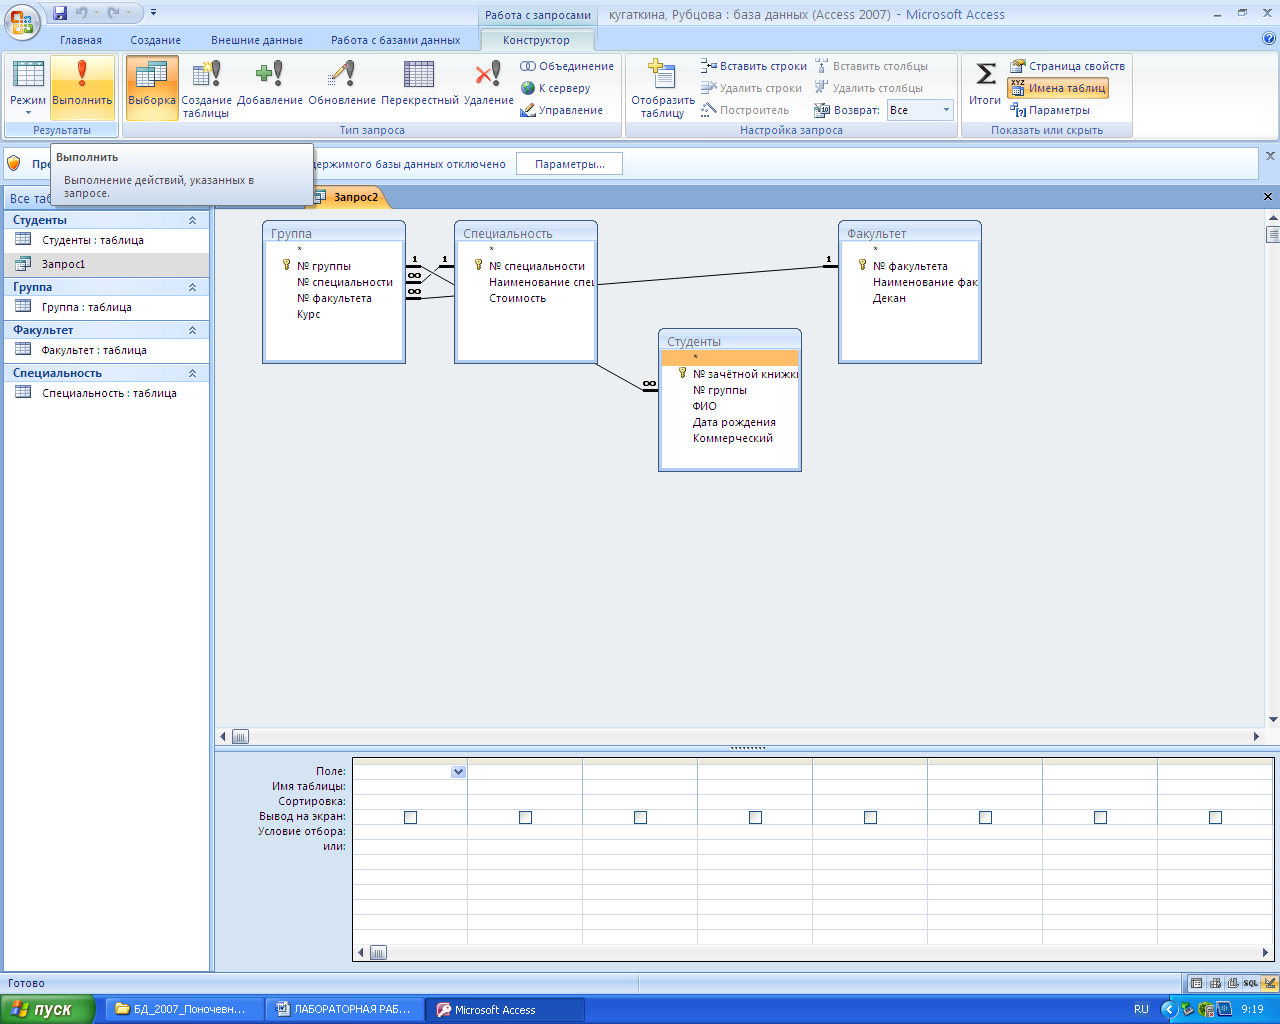This screenshot has width=1280, height=1024.
Task: Click Удалить столбцы
Action: tap(869, 88)
